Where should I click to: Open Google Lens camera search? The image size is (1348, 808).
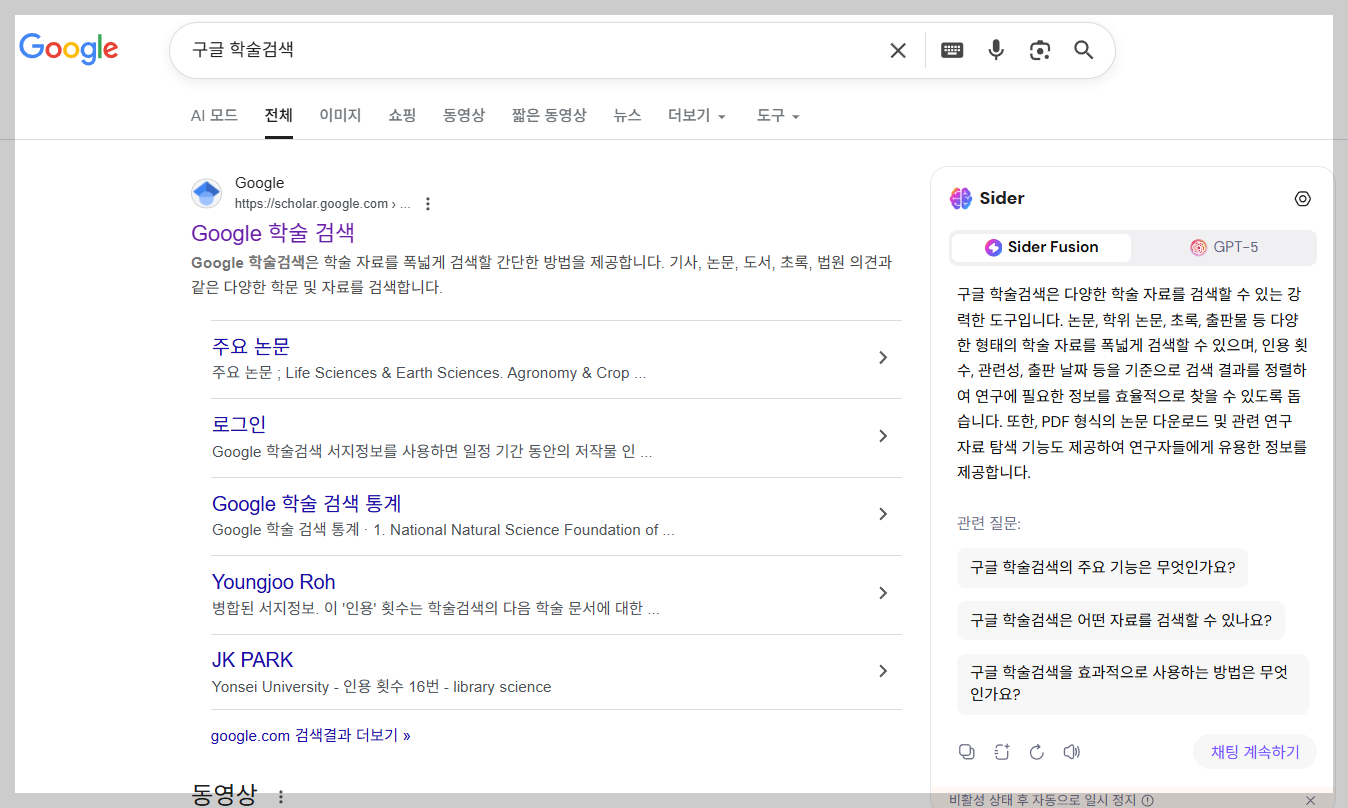pyautogui.click(x=1039, y=49)
